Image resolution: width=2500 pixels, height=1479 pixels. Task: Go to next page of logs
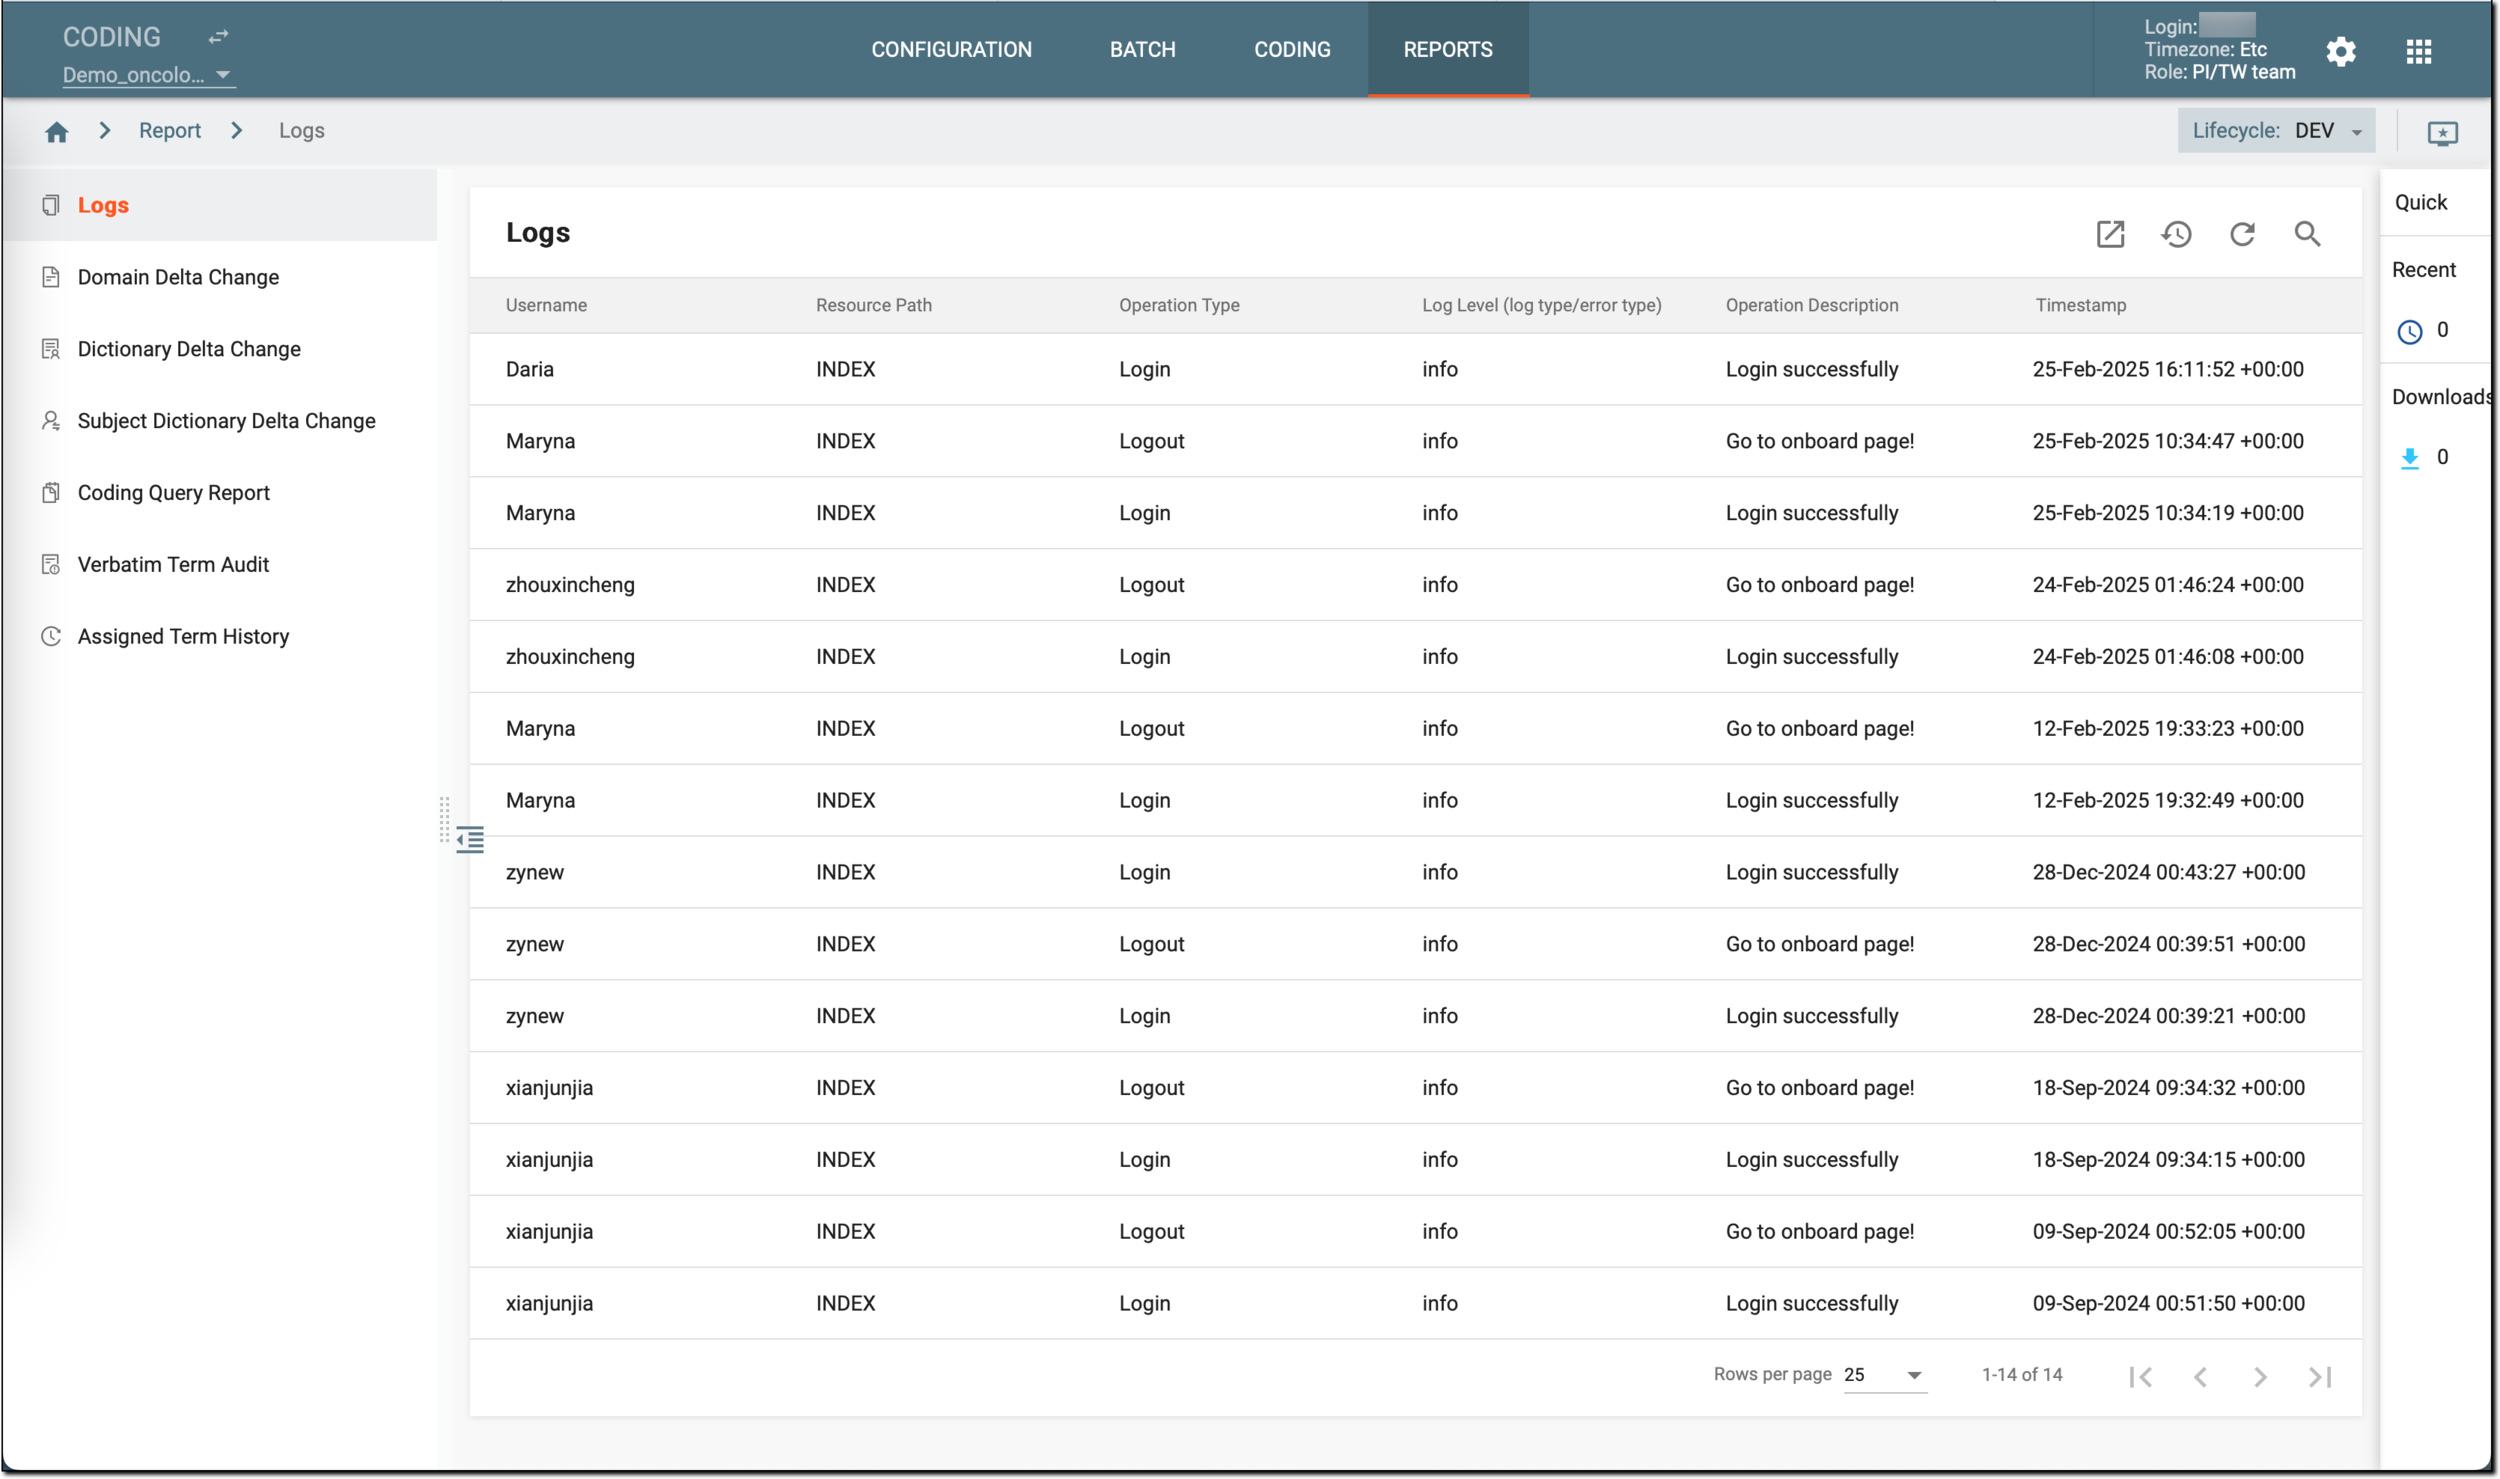point(2260,1377)
